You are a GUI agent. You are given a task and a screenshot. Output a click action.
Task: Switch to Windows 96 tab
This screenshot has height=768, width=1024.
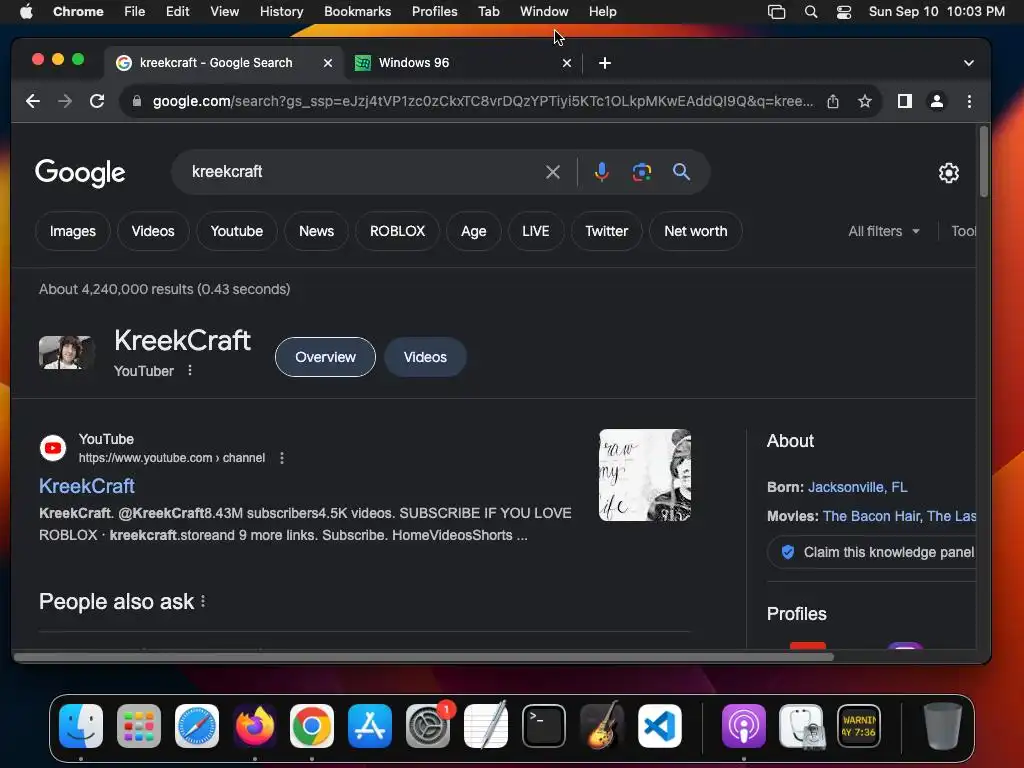tap(458, 63)
